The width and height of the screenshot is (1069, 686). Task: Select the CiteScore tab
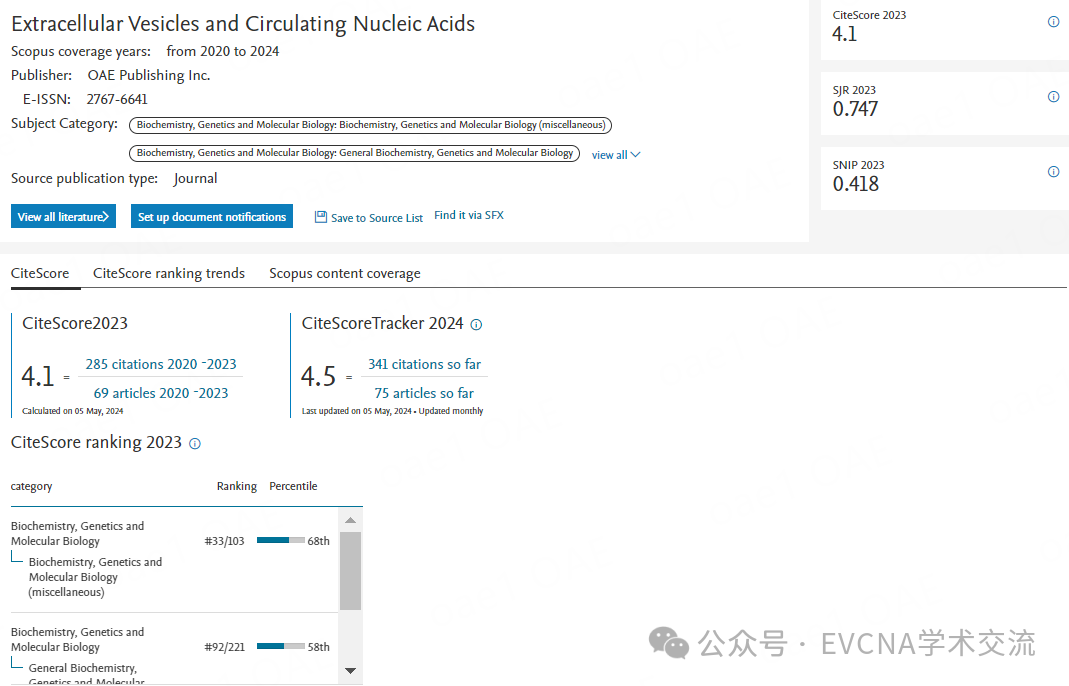40,273
